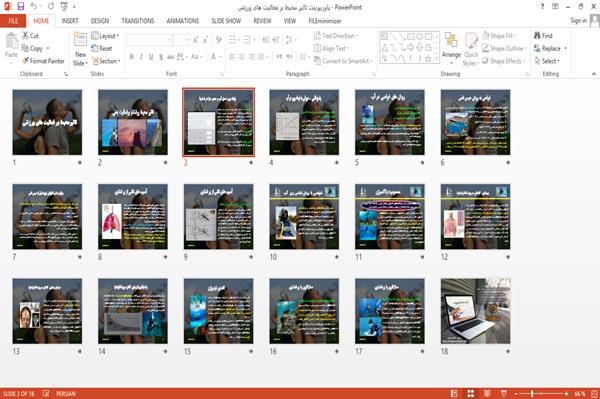Select the Cut command
The image size is (600, 399).
click(x=31, y=36)
